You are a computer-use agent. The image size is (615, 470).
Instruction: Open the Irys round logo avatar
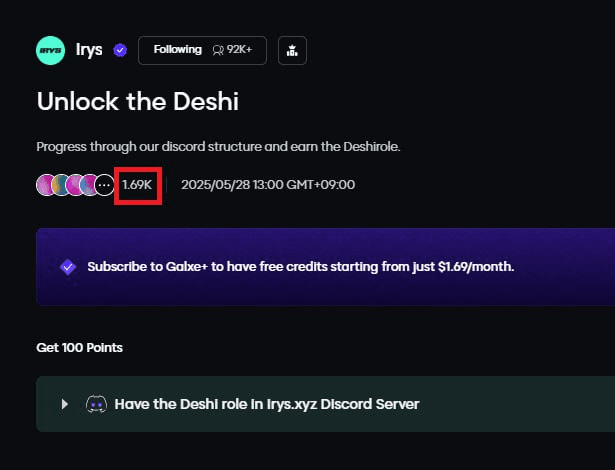[50, 50]
